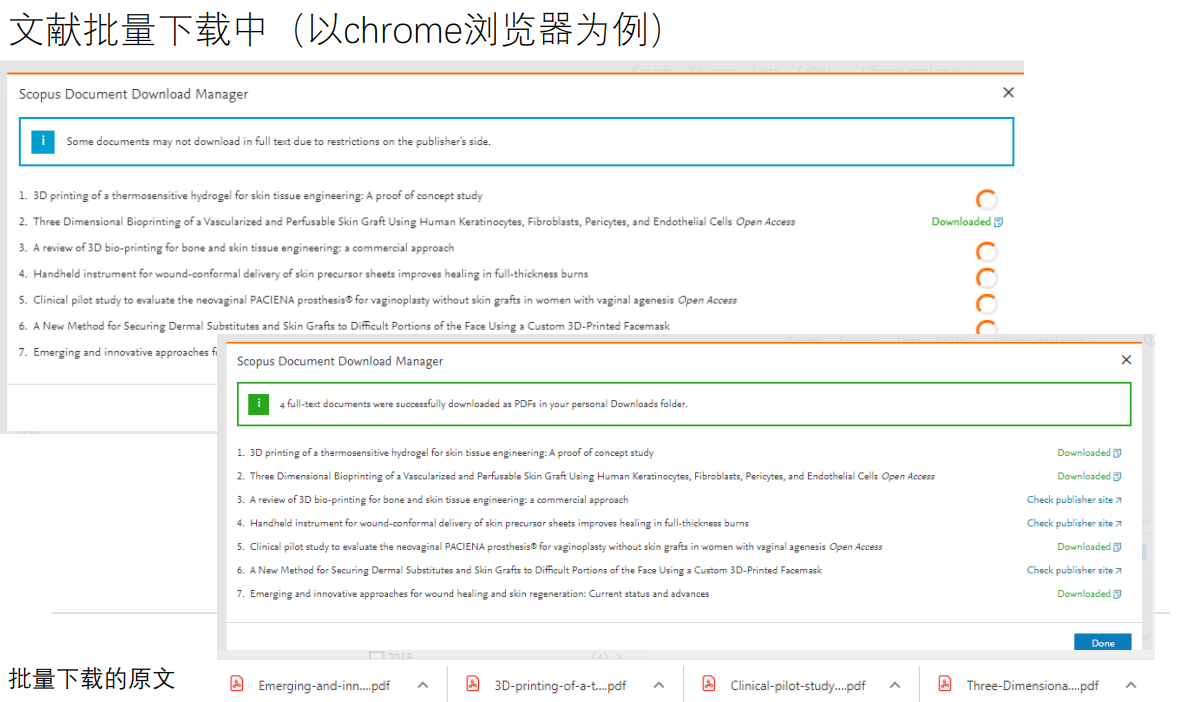Click the green info icon in the completed dialog
Viewport: 1204px width, 702px height.
260,404
